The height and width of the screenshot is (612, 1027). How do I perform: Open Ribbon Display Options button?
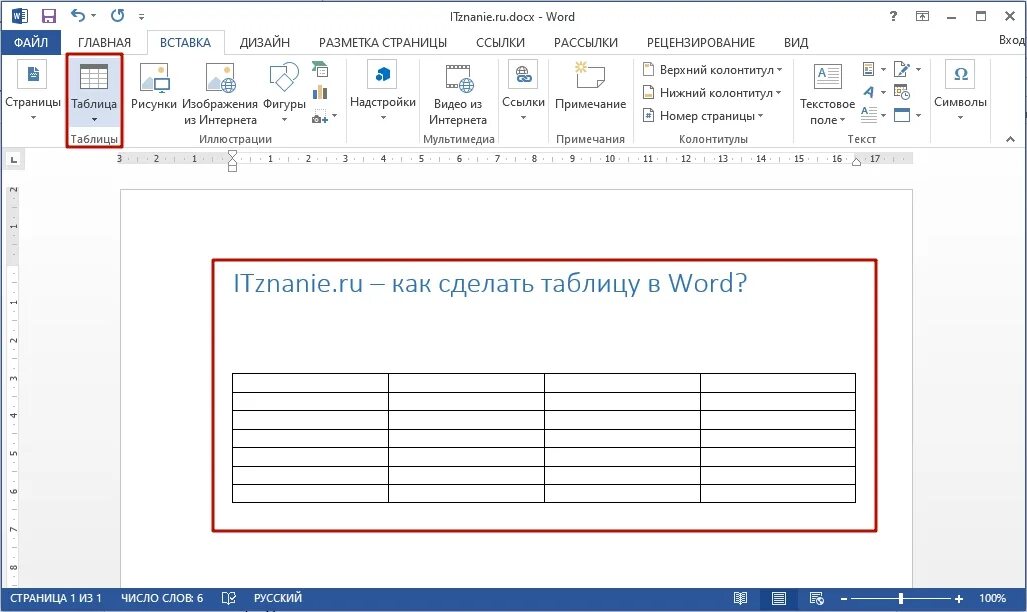tap(922, 16)
